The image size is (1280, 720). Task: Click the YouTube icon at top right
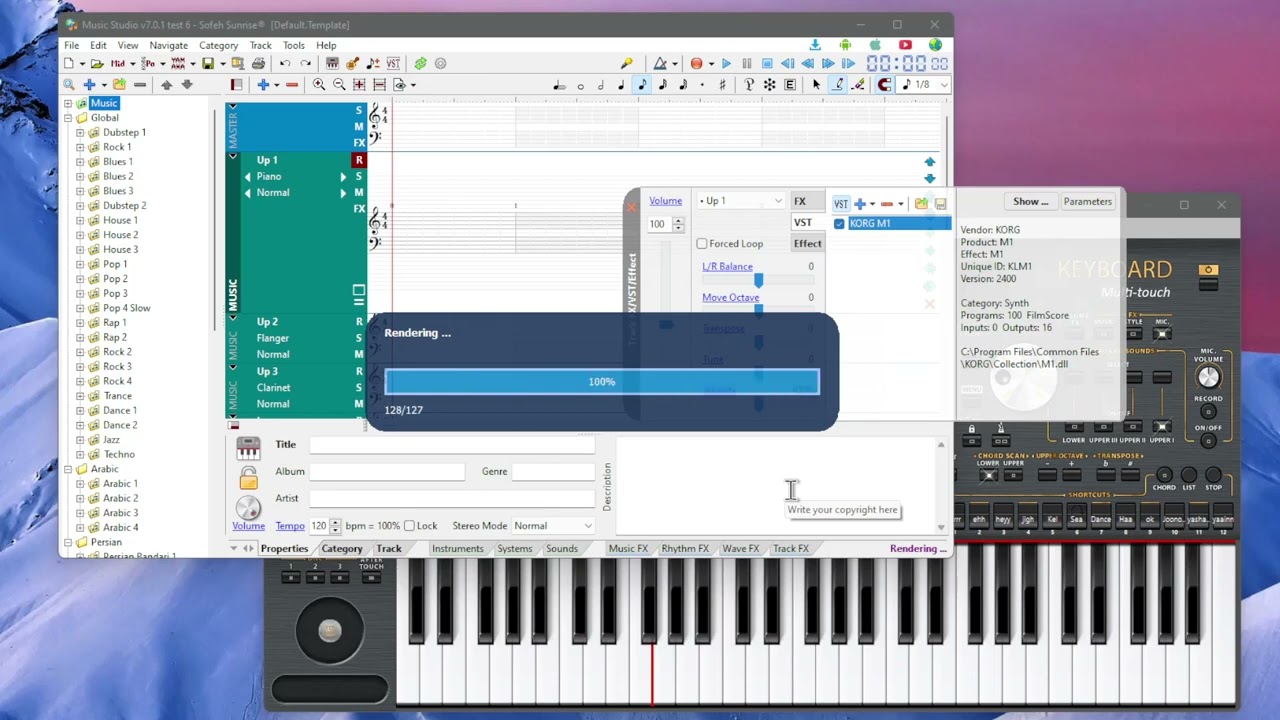(x=905, y=45)
